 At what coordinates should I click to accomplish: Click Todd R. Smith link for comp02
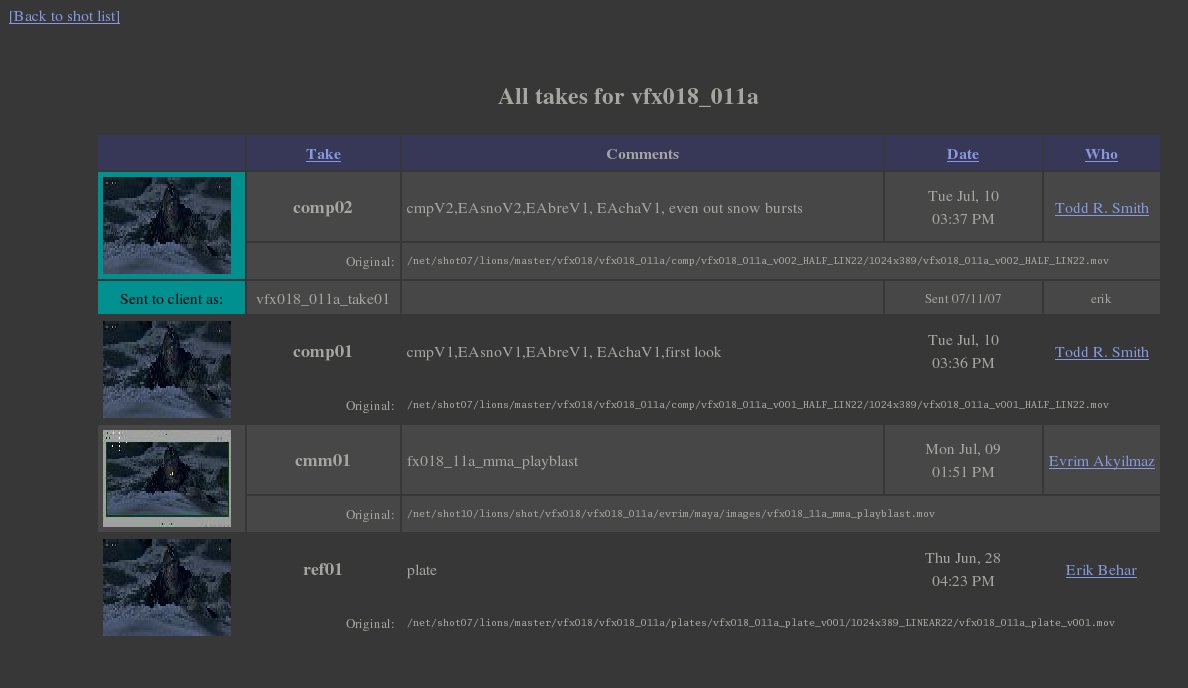pyautogui.click(x=1101, y=208)
